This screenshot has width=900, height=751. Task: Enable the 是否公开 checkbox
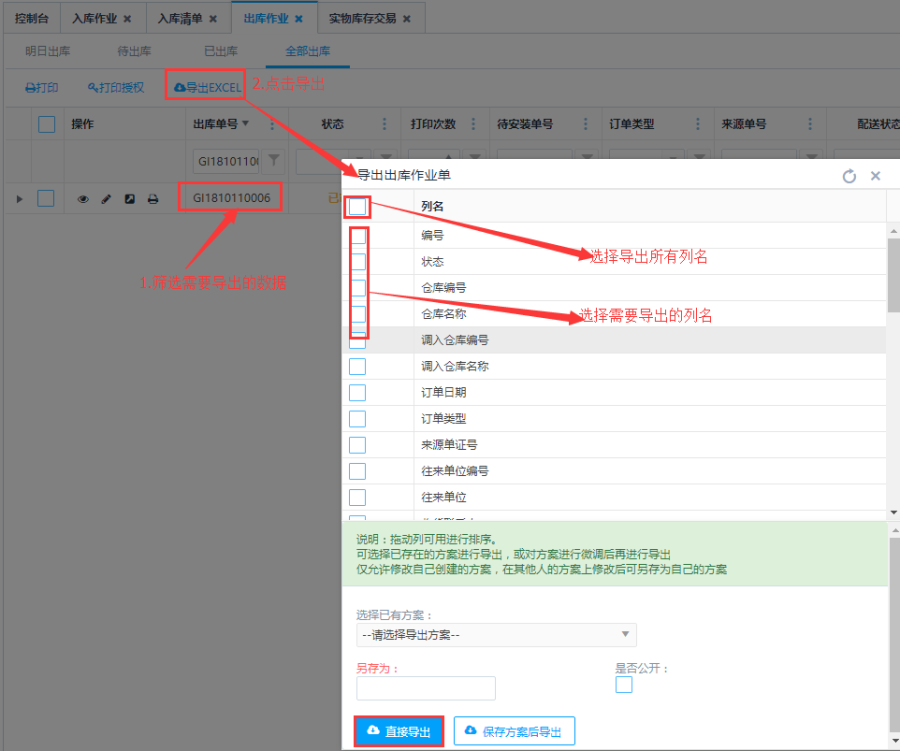click(x=624, y=685)
